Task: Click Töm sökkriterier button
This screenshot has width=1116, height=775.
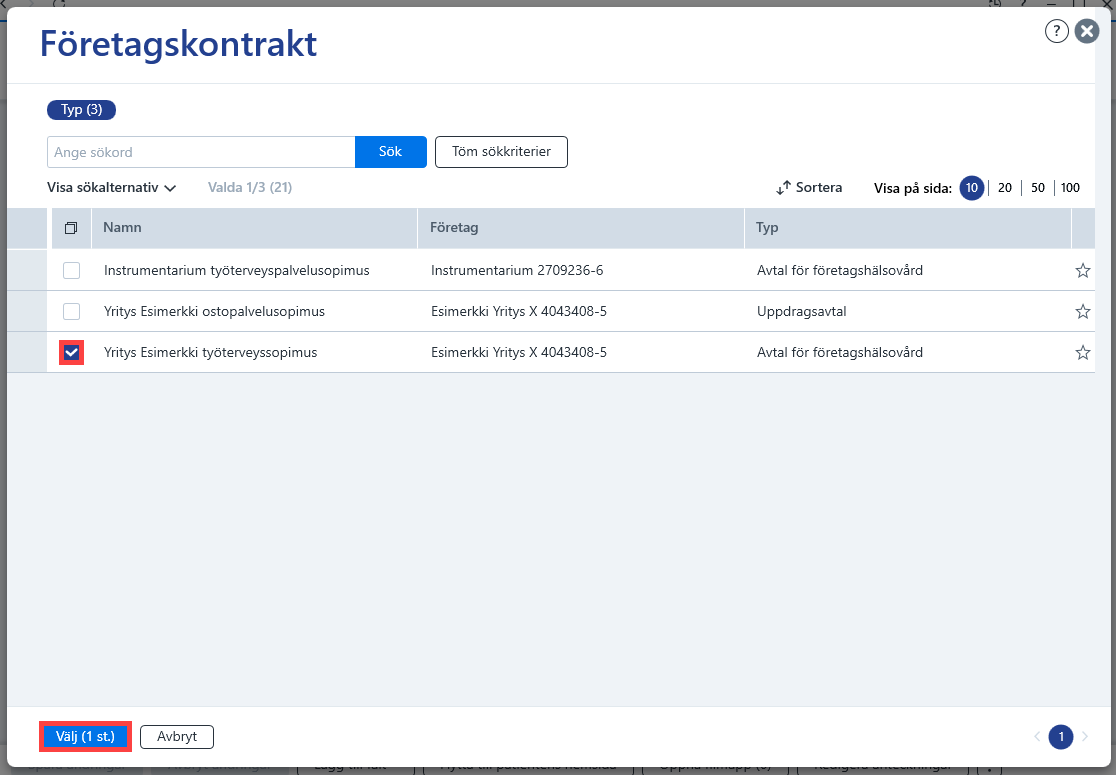Action: (x=501, y=152)
